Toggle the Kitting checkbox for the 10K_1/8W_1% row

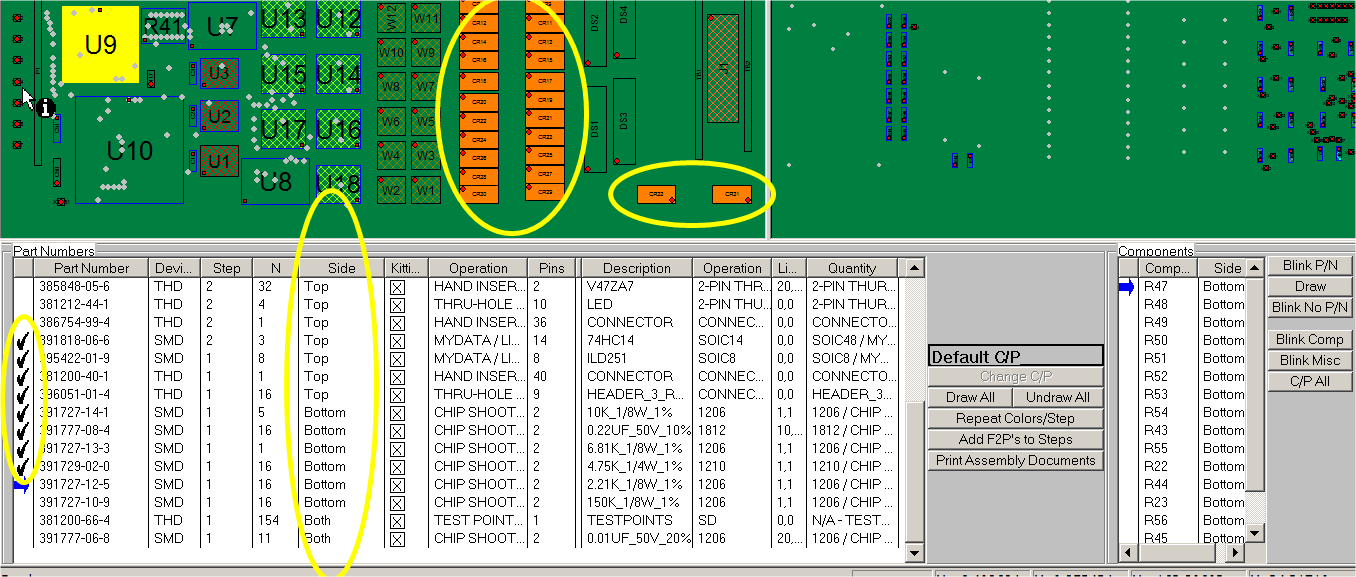(397, 413)
